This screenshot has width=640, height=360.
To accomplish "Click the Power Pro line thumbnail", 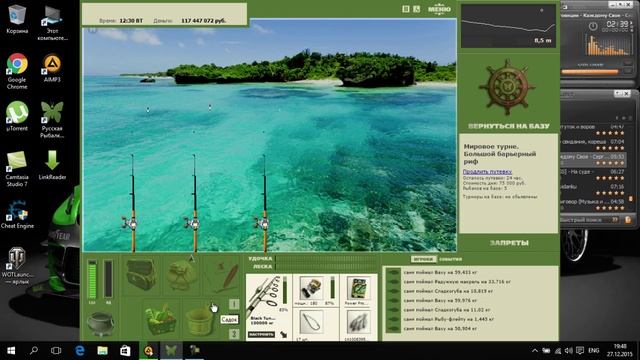I will [x=358, y=288].
